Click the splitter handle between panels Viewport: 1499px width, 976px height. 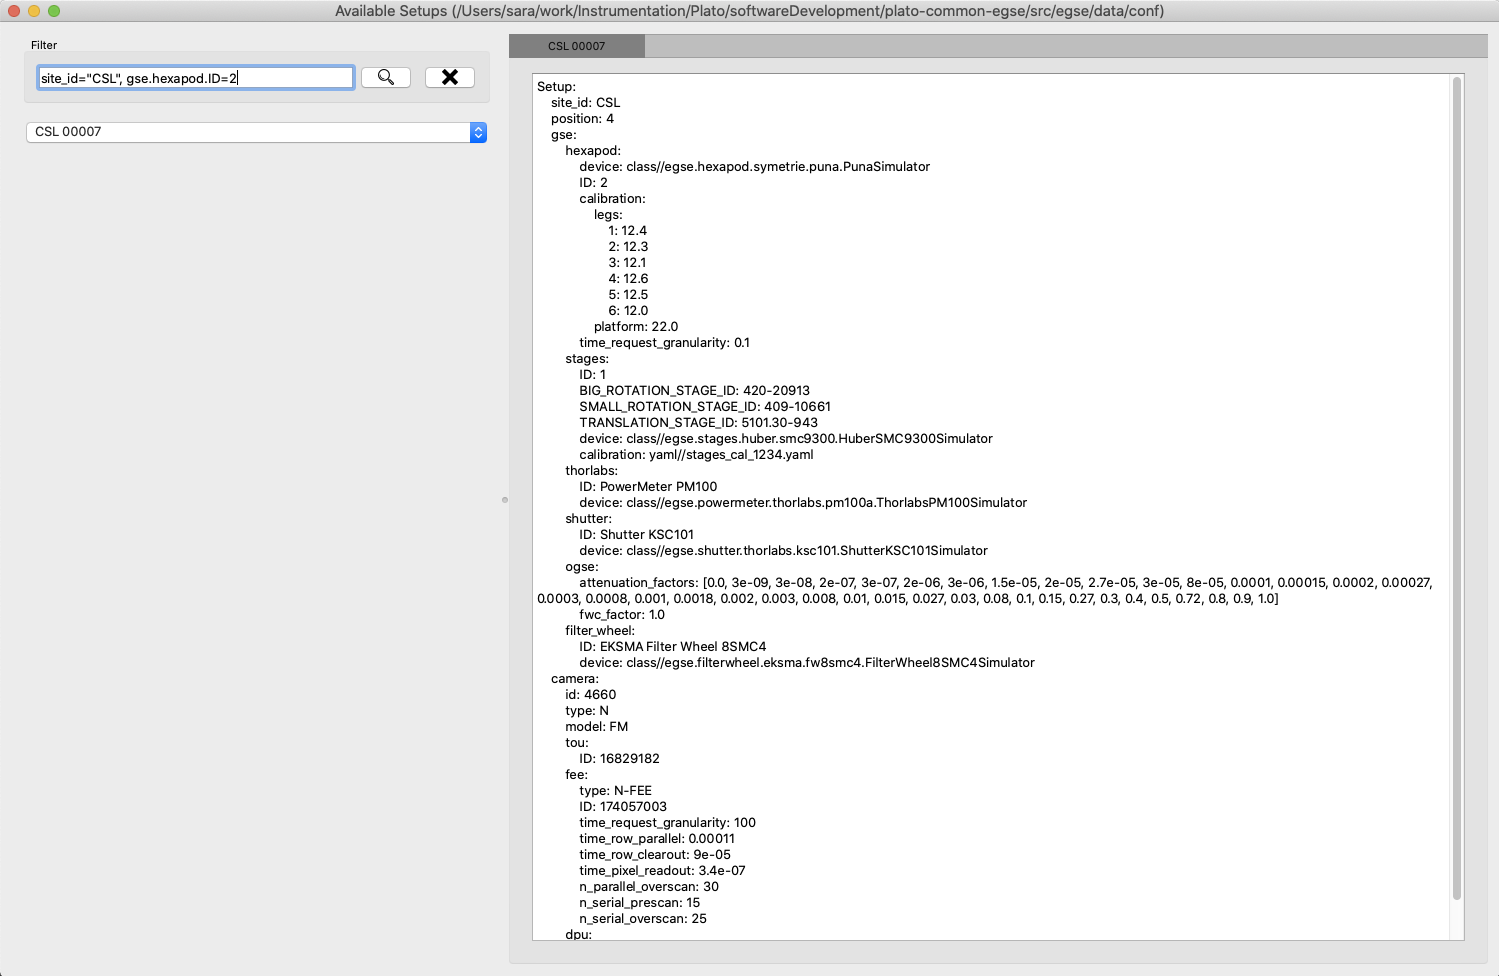505,499
